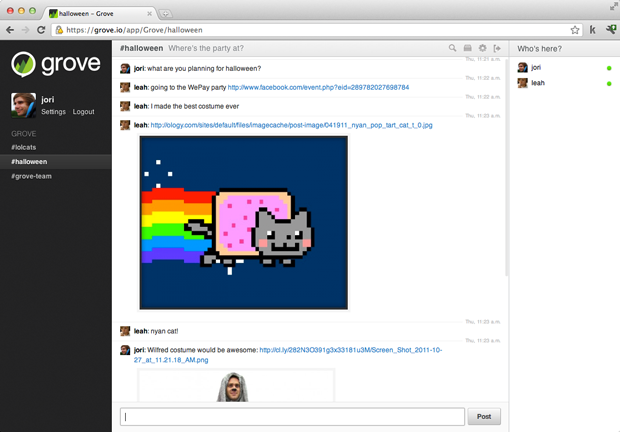Image resolution: width=620 pixels, height=432 pixels.
Task: Click the topic 'Where's the party at?'
Action: [x=206, y=48]
